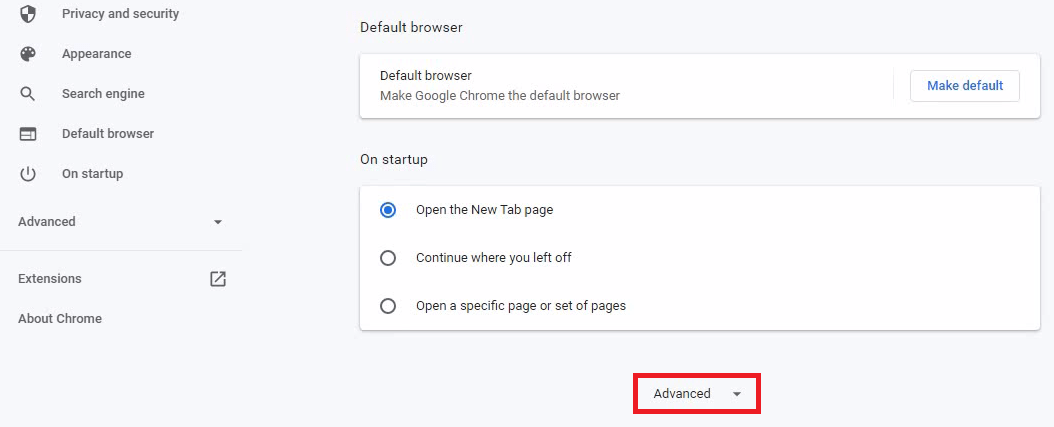Select Open a specific page or set of pages
1054x427 pixels.
click(388, 307)
